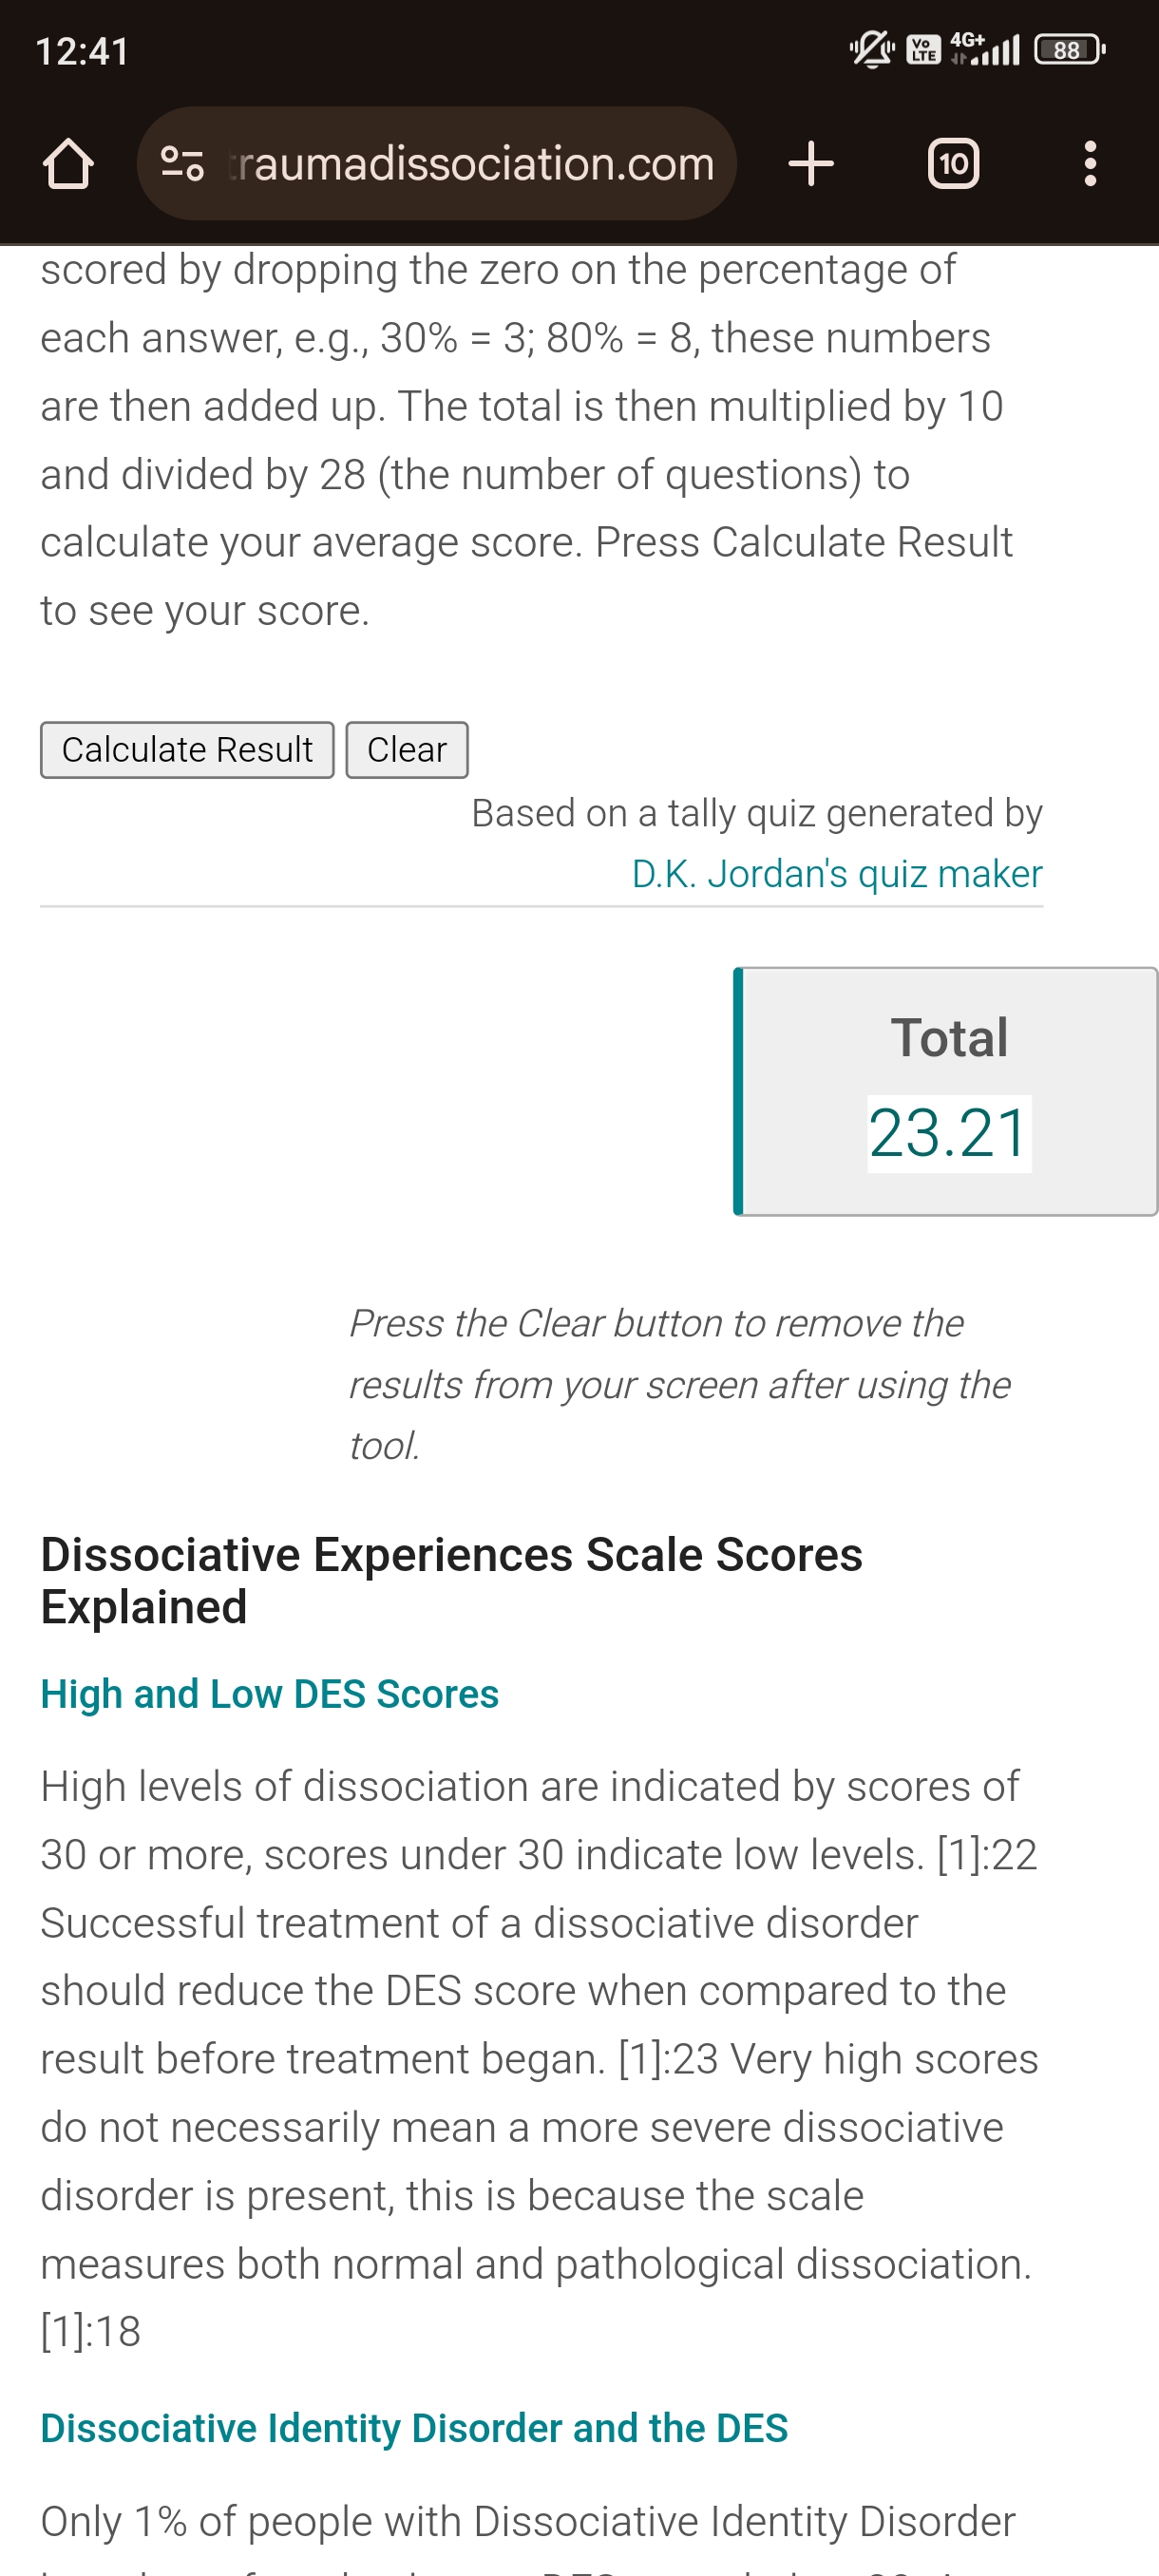
Task: Tap the Chrome home icon
Action: click(x=68, y=164)
